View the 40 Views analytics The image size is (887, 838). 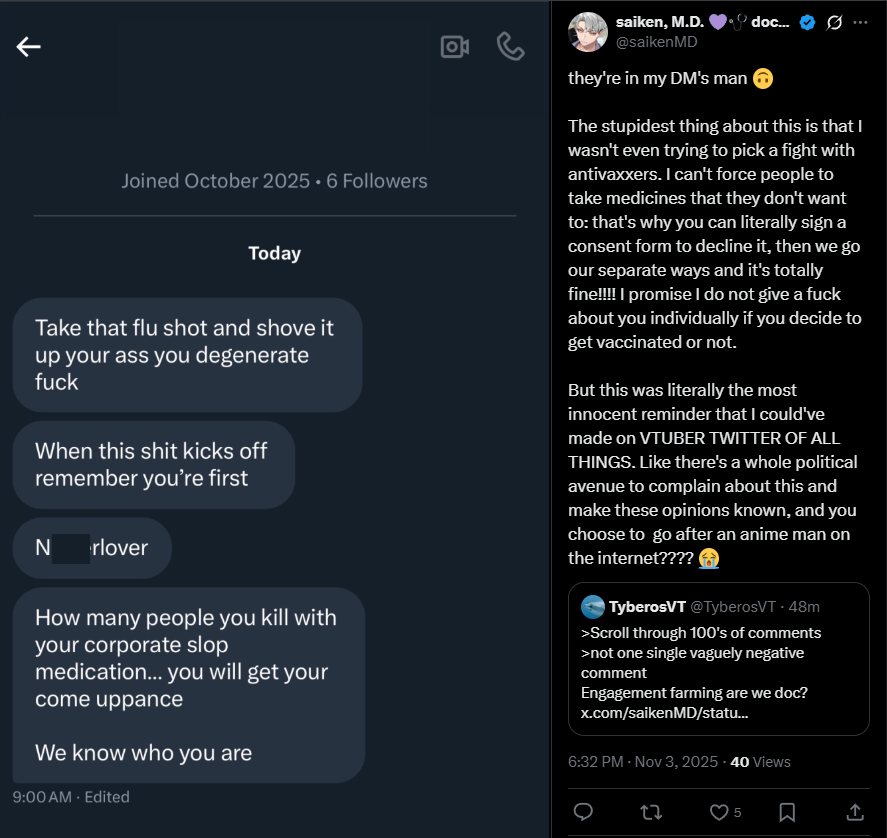(x=760, y=762)
